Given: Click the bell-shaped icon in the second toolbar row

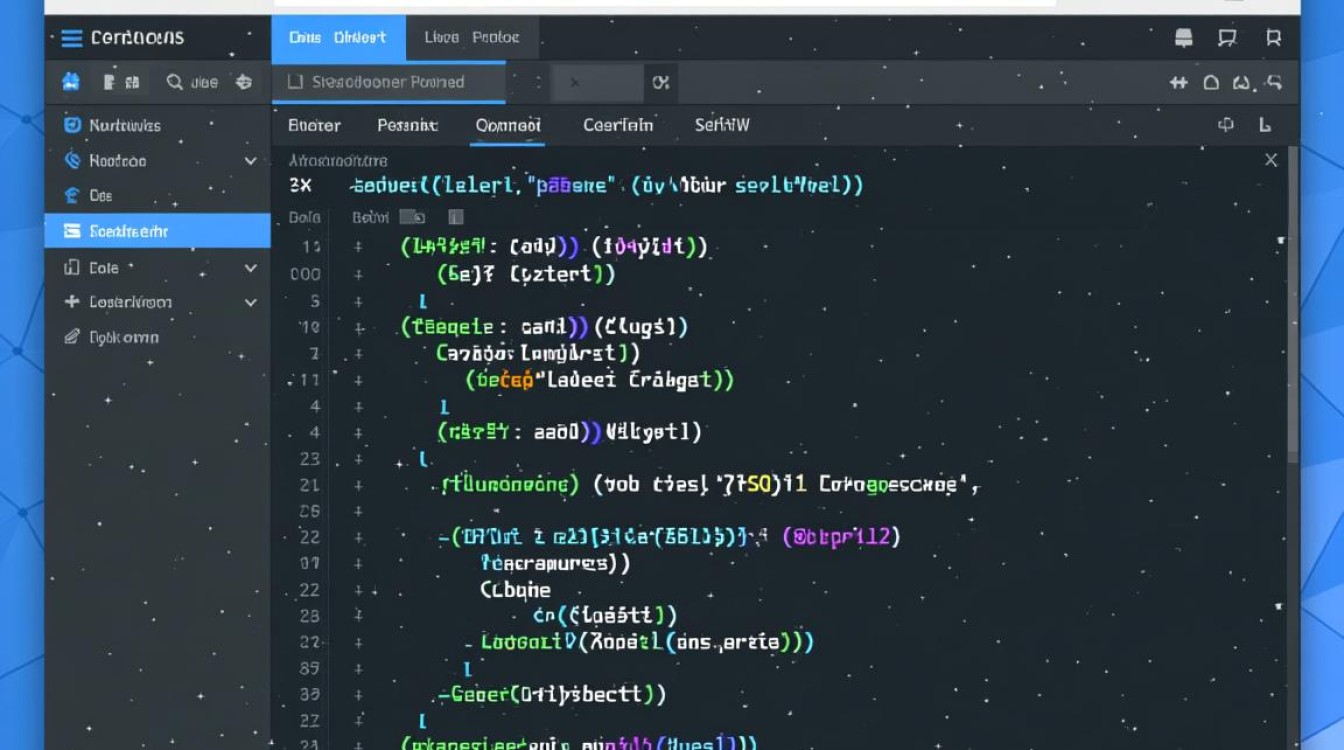Looking at the screenshot, I should tap(1211, 83).
